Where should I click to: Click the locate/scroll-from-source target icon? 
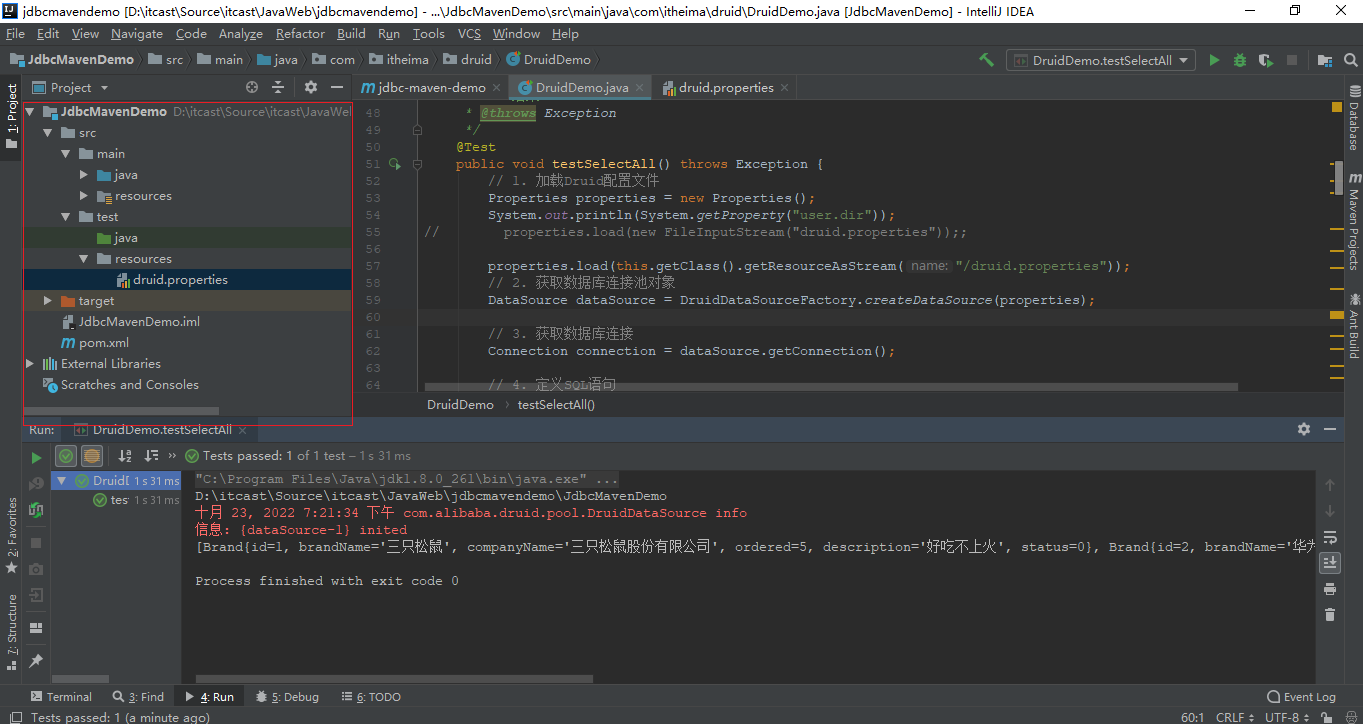[x=252, y=88]
